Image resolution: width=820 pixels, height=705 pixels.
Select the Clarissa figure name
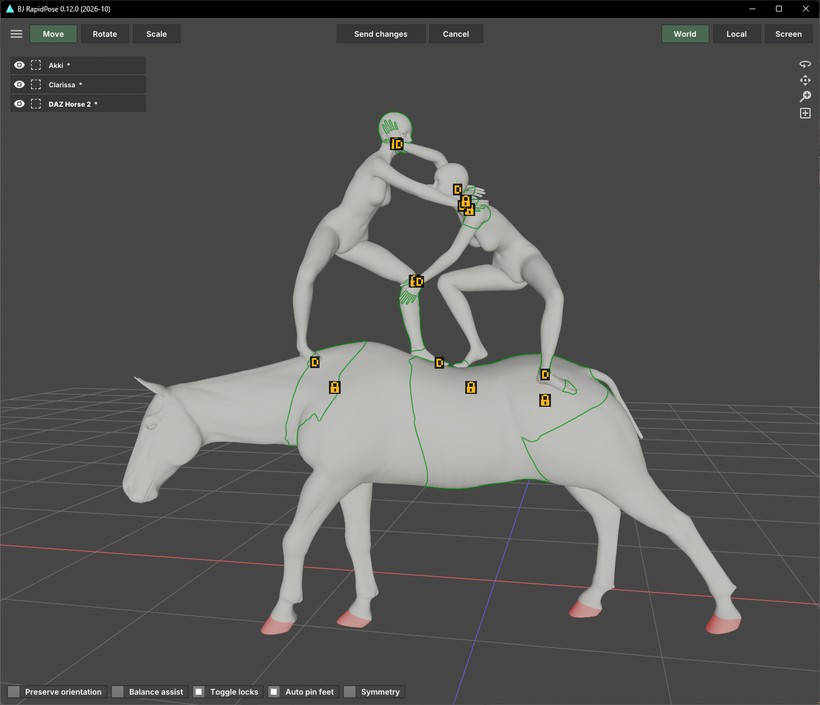tap(62, 85)
